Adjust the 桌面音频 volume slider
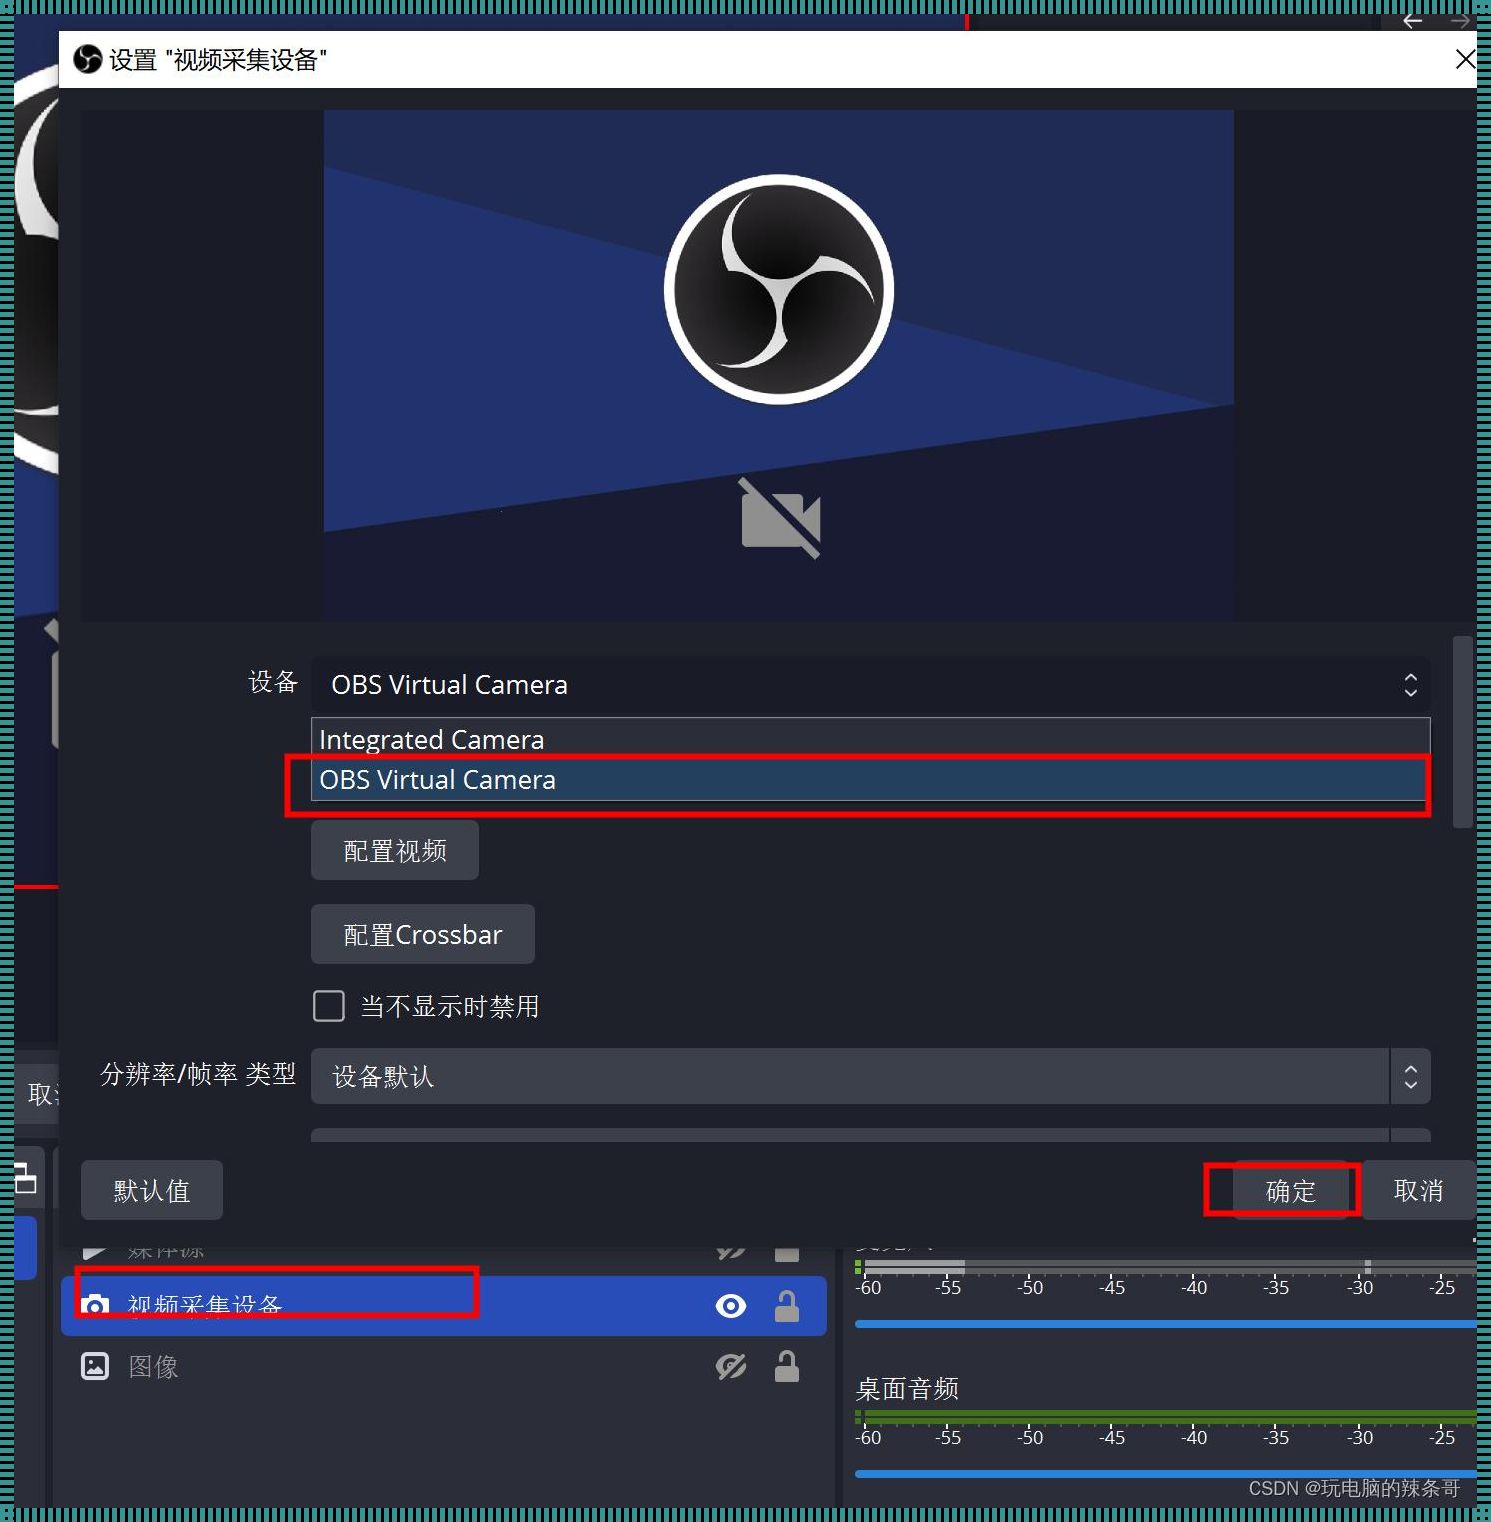Viewport: 1491px width, 1522px height. (x=1166, y=1473)
